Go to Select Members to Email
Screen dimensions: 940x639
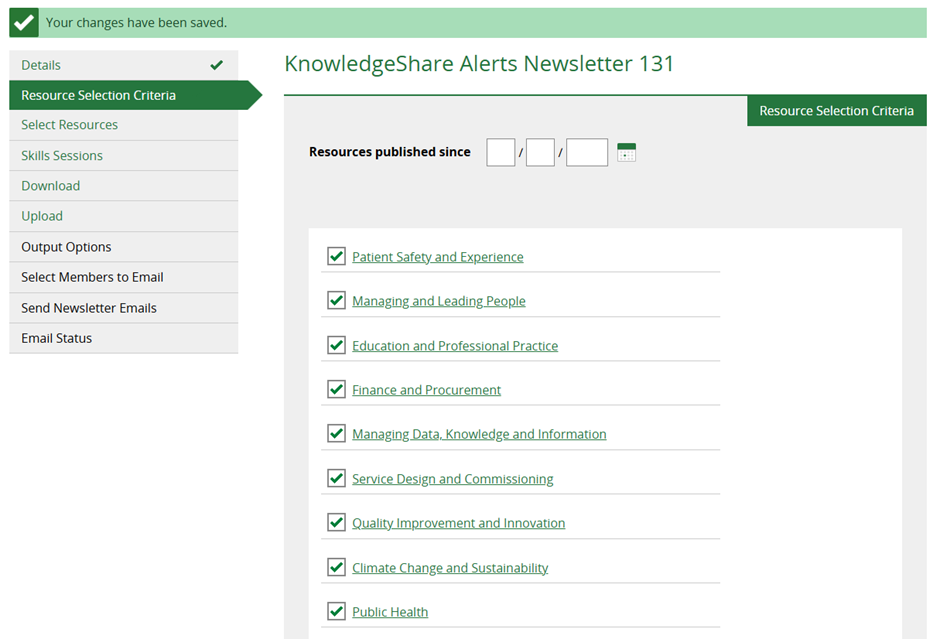point(123,278)
